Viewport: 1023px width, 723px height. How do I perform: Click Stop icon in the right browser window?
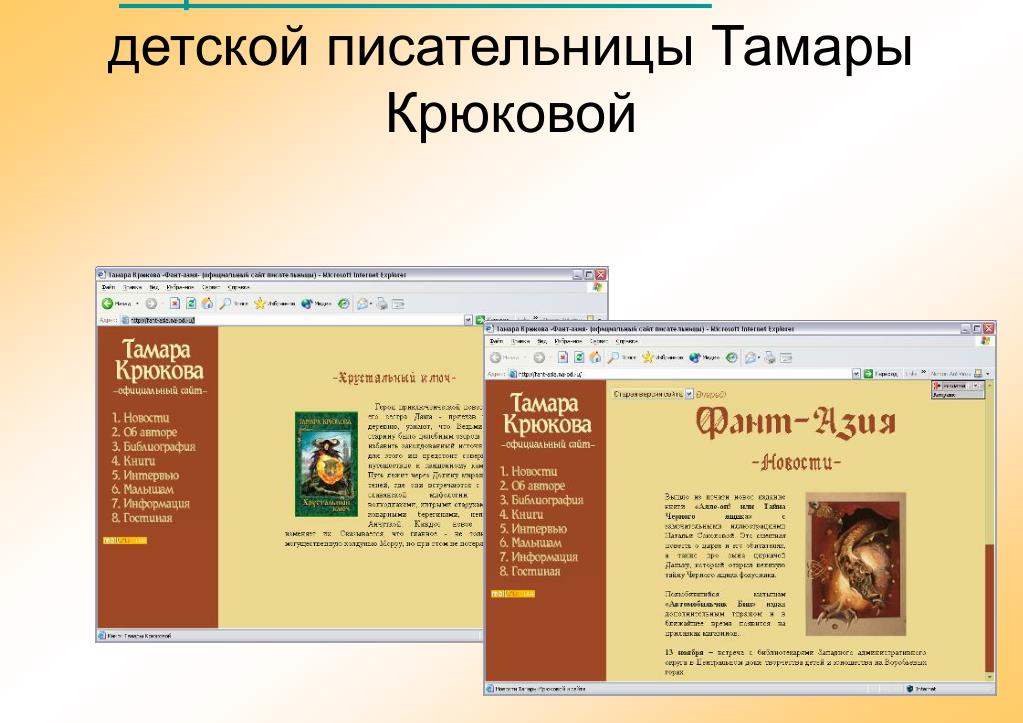[x=562, y=358]
